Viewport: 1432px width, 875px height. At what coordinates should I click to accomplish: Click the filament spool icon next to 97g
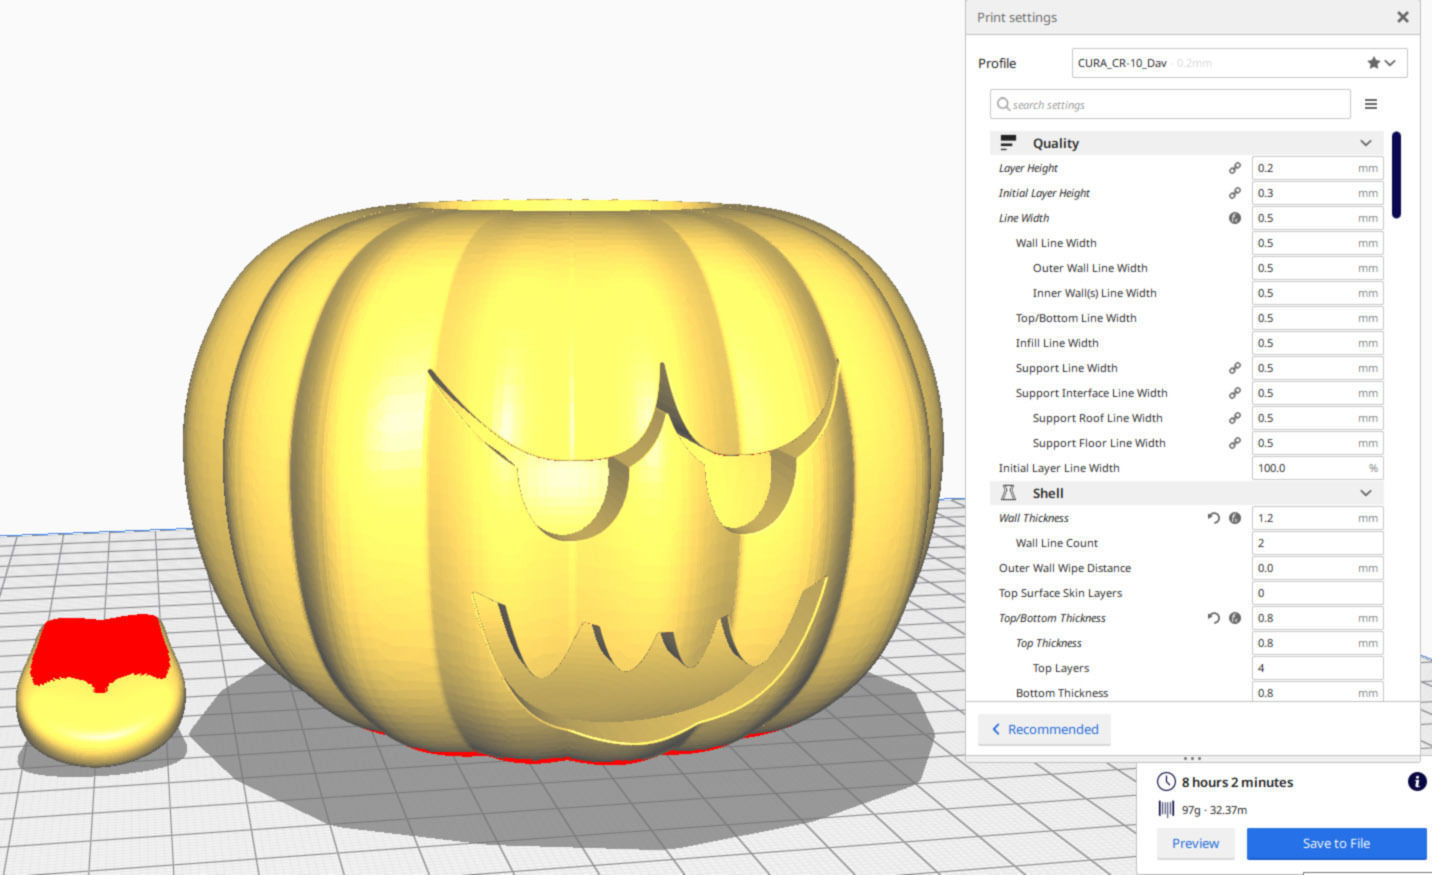pos(1166,809)
